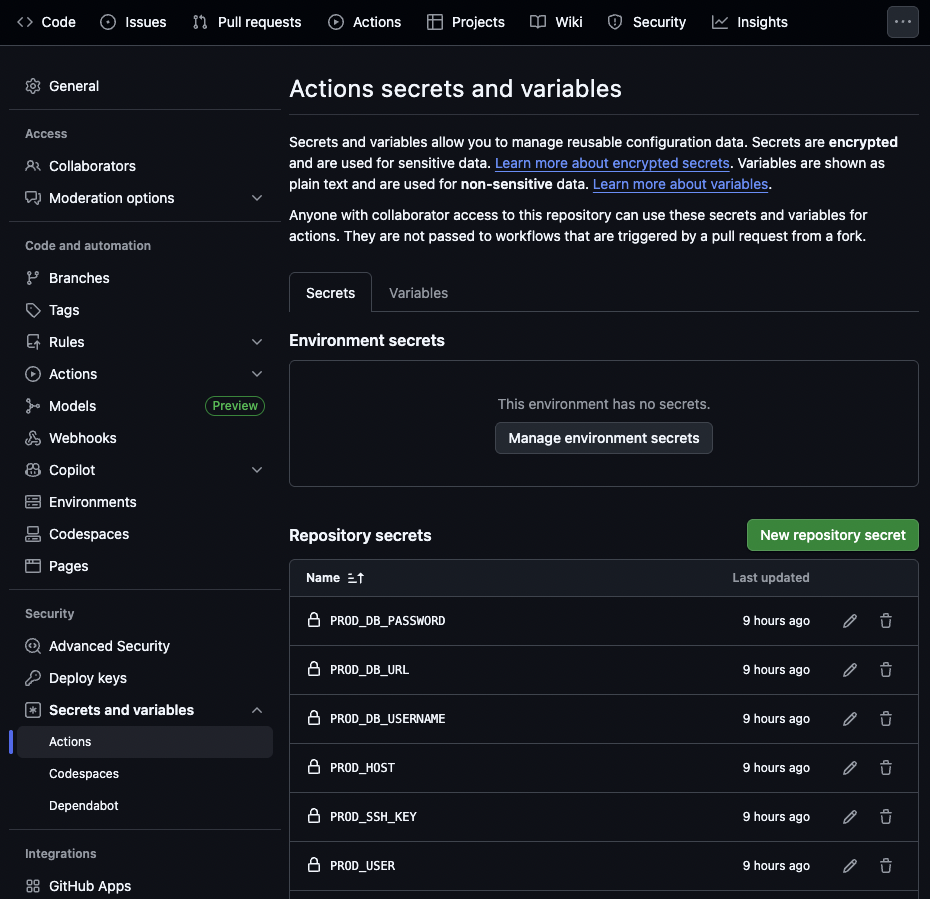Open the Wiki tab
The height and width of the screenshot is (899, 930).
(x=556, y=22)
